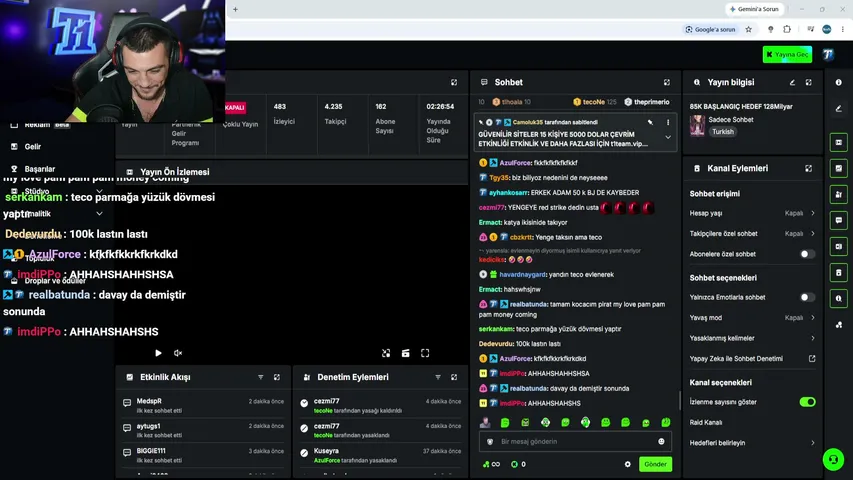Focus the Bir mesaj gönderin input
This screenshot has height=480, width=853.
(x=575, y=441)
